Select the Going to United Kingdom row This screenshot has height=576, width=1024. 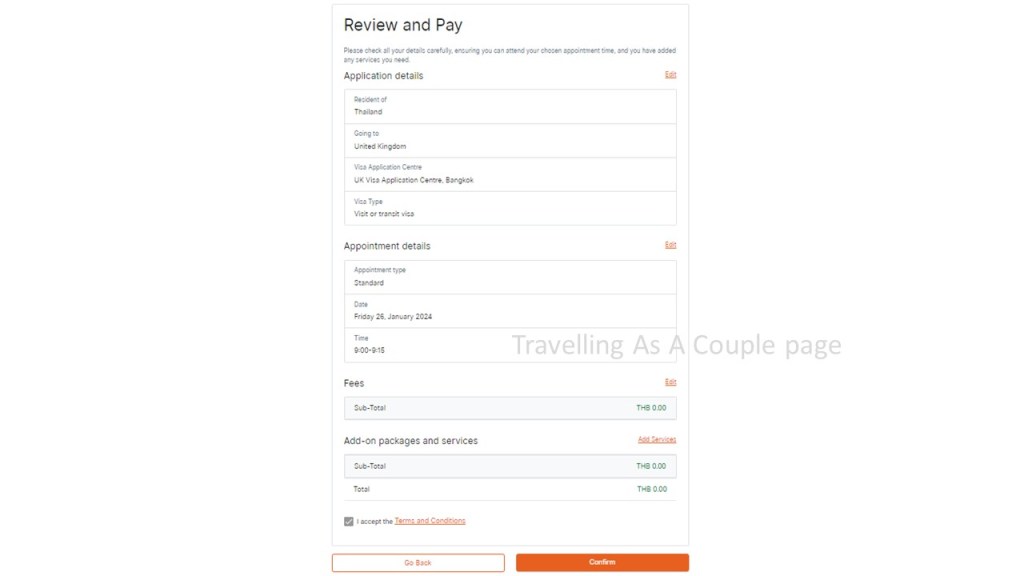(510, 140)
